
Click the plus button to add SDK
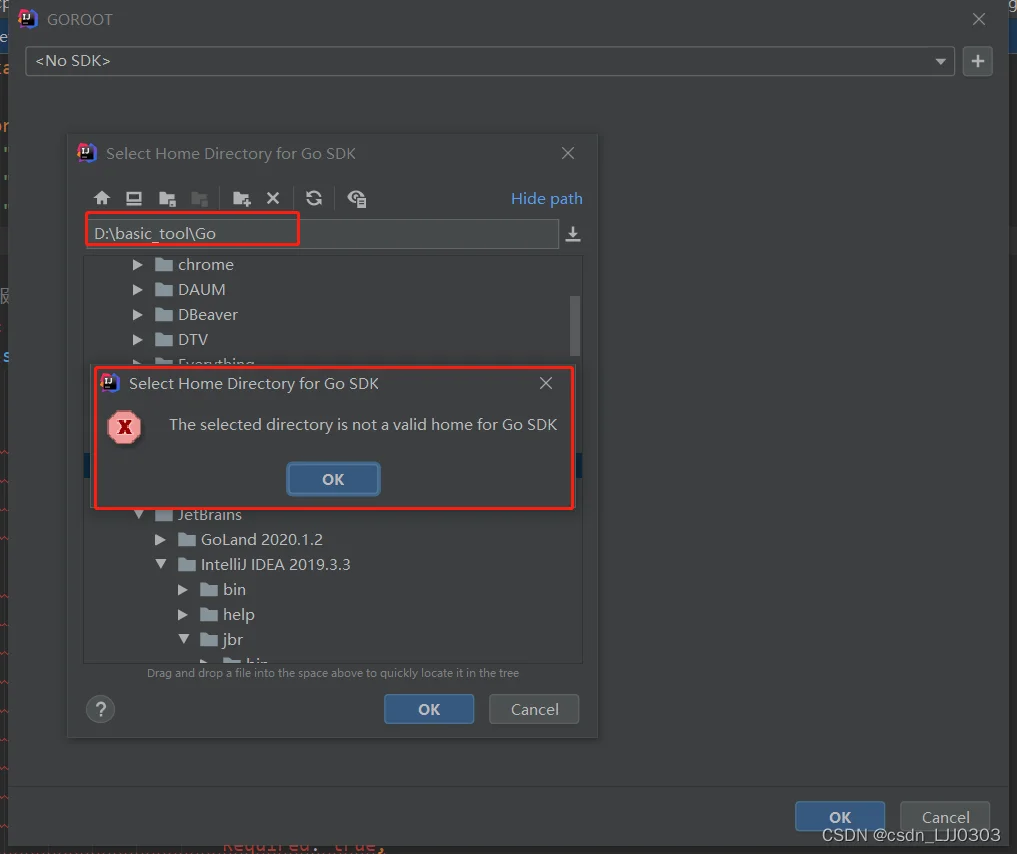point(977,61)
